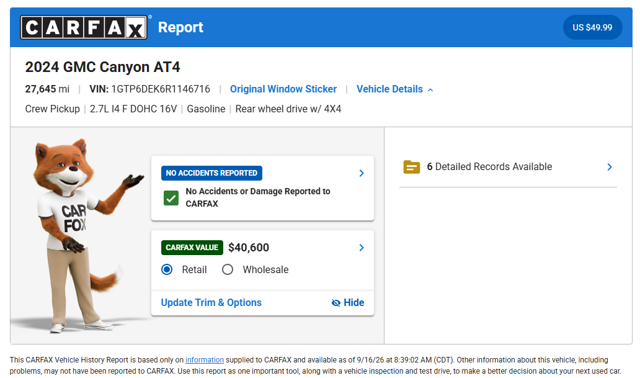Screen dimensions: 640x378
Task: Click the crossed-eye icon beside Hide
Action: tap(336, 303)
